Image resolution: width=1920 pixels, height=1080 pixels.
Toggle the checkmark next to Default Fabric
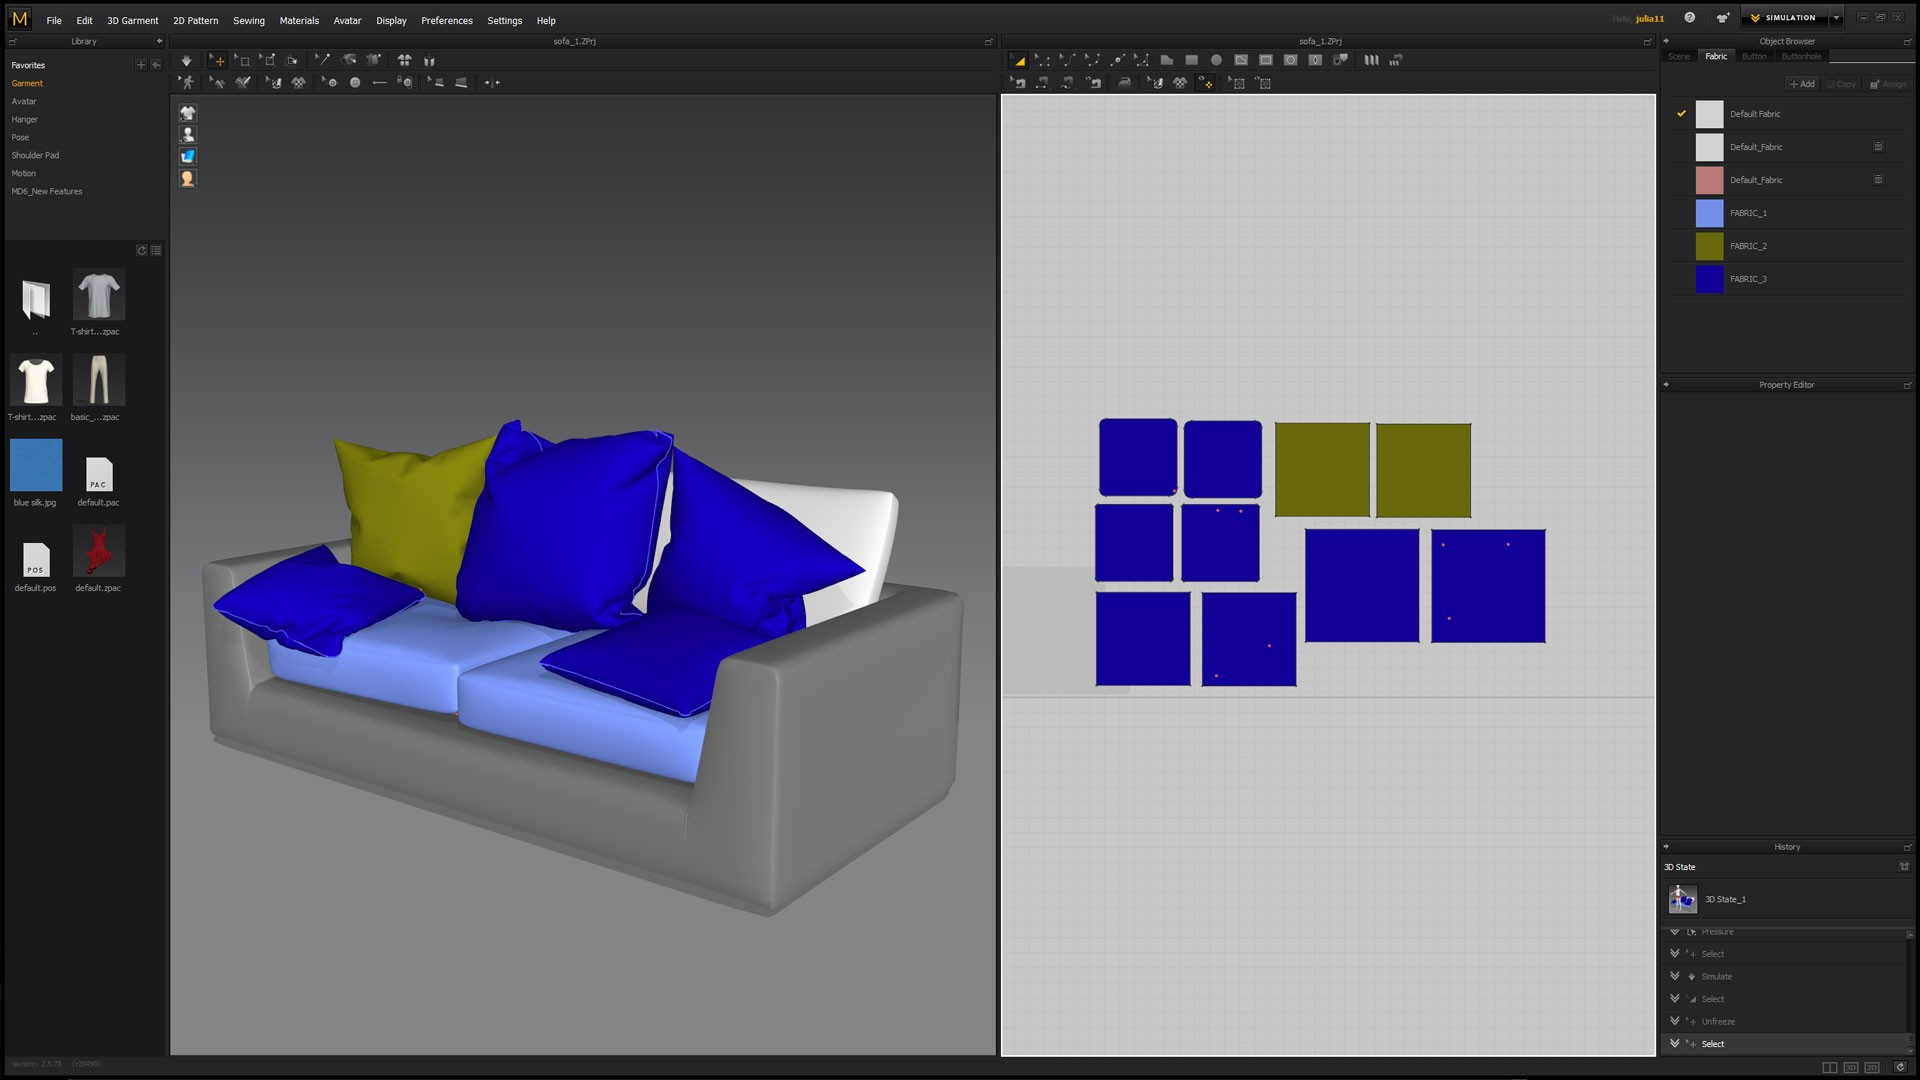[x=1681, y=114]
